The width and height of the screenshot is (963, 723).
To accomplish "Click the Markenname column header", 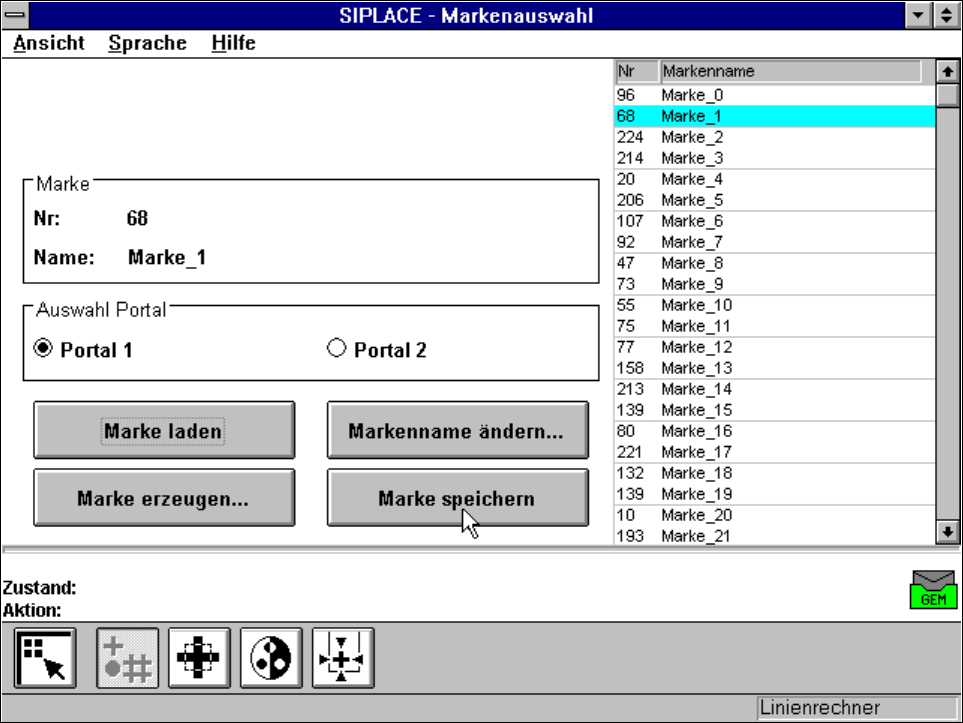I will (790, 71).
